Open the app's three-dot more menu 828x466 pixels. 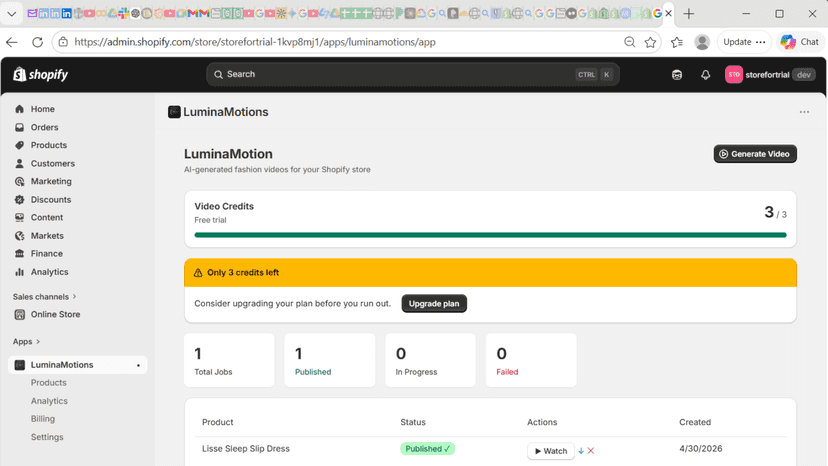click(804, 112)
